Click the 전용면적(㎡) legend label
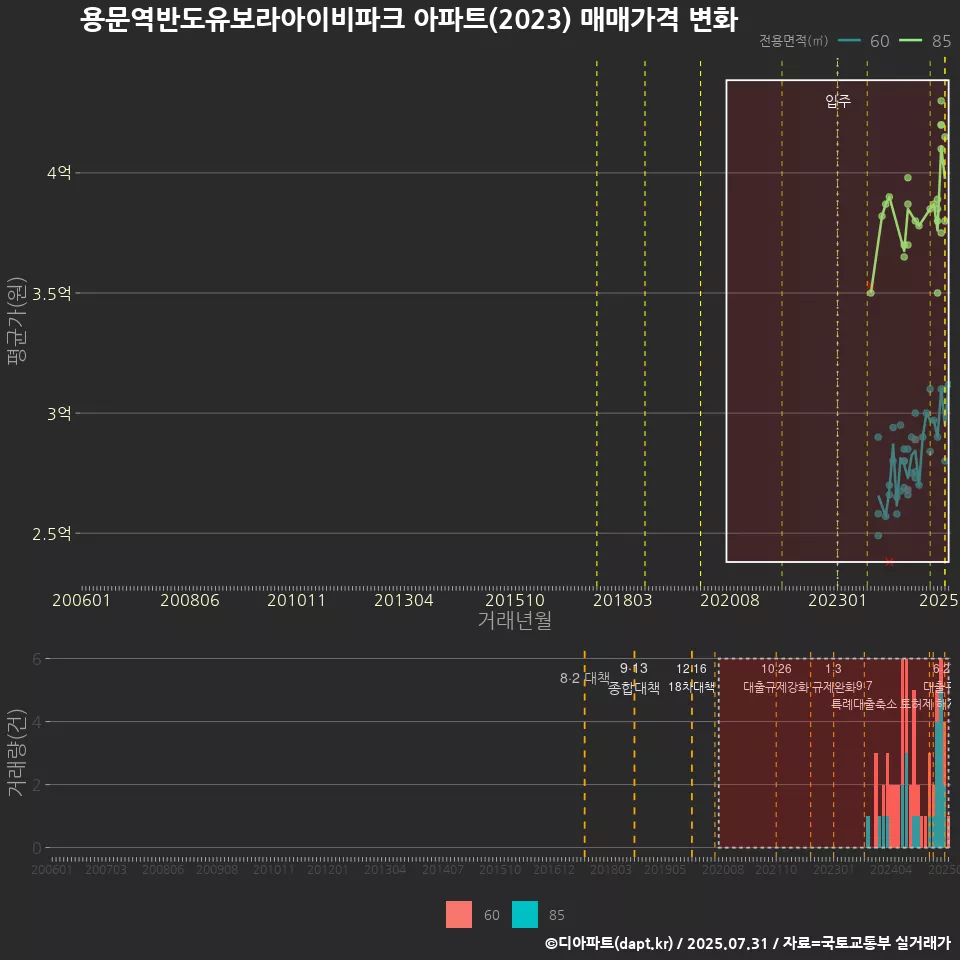 pyautogui.click(x=793, y=40)
